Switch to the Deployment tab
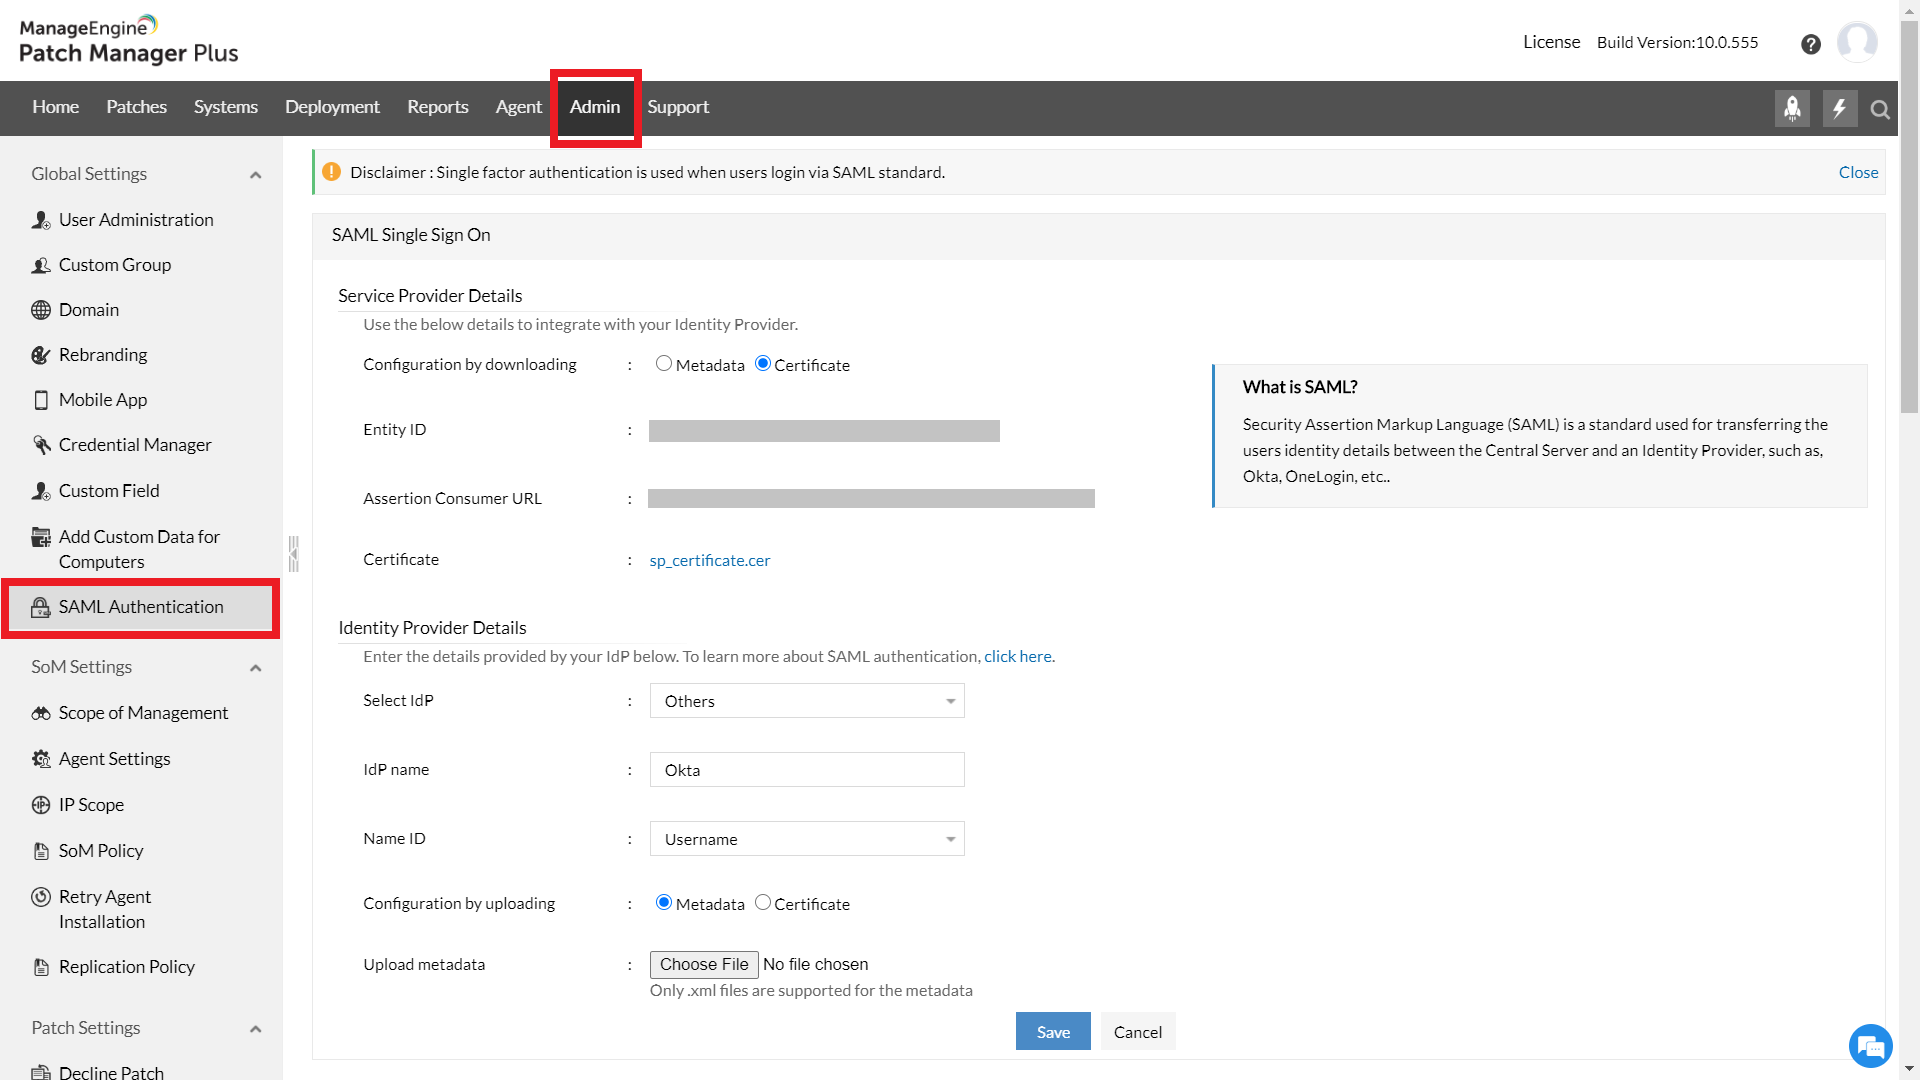 (332, 107)
